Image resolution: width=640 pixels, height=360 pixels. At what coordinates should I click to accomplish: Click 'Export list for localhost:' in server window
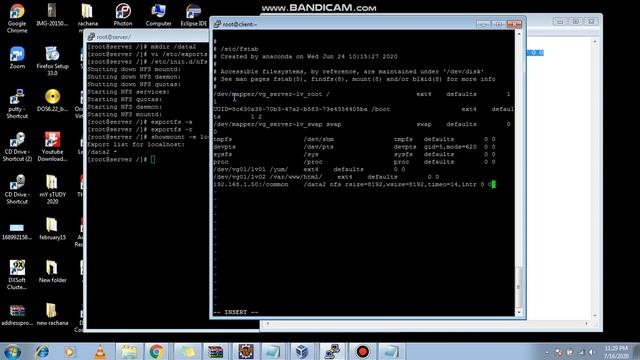pyautogui.click(x=136, y=144)
